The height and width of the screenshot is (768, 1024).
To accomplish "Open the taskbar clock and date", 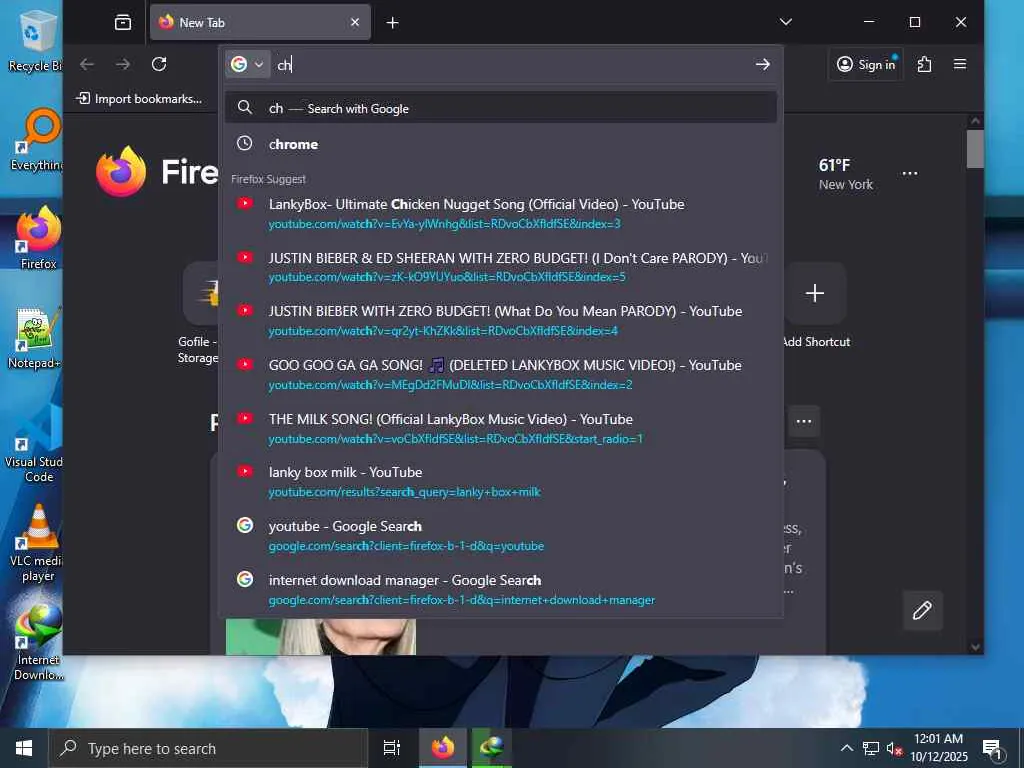I will tap(938, 748).
